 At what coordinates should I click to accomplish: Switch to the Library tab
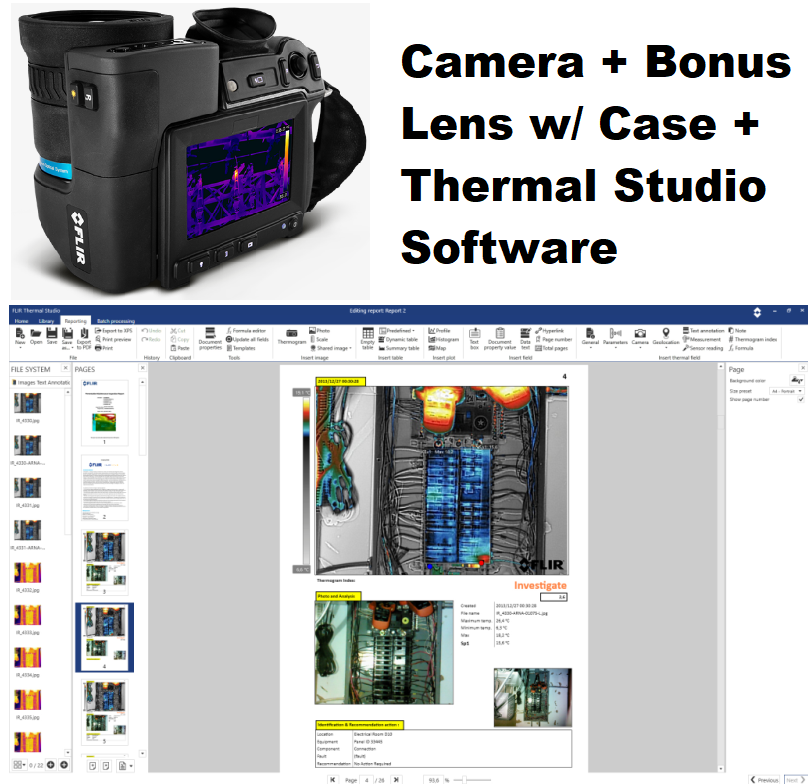(46, 321)
